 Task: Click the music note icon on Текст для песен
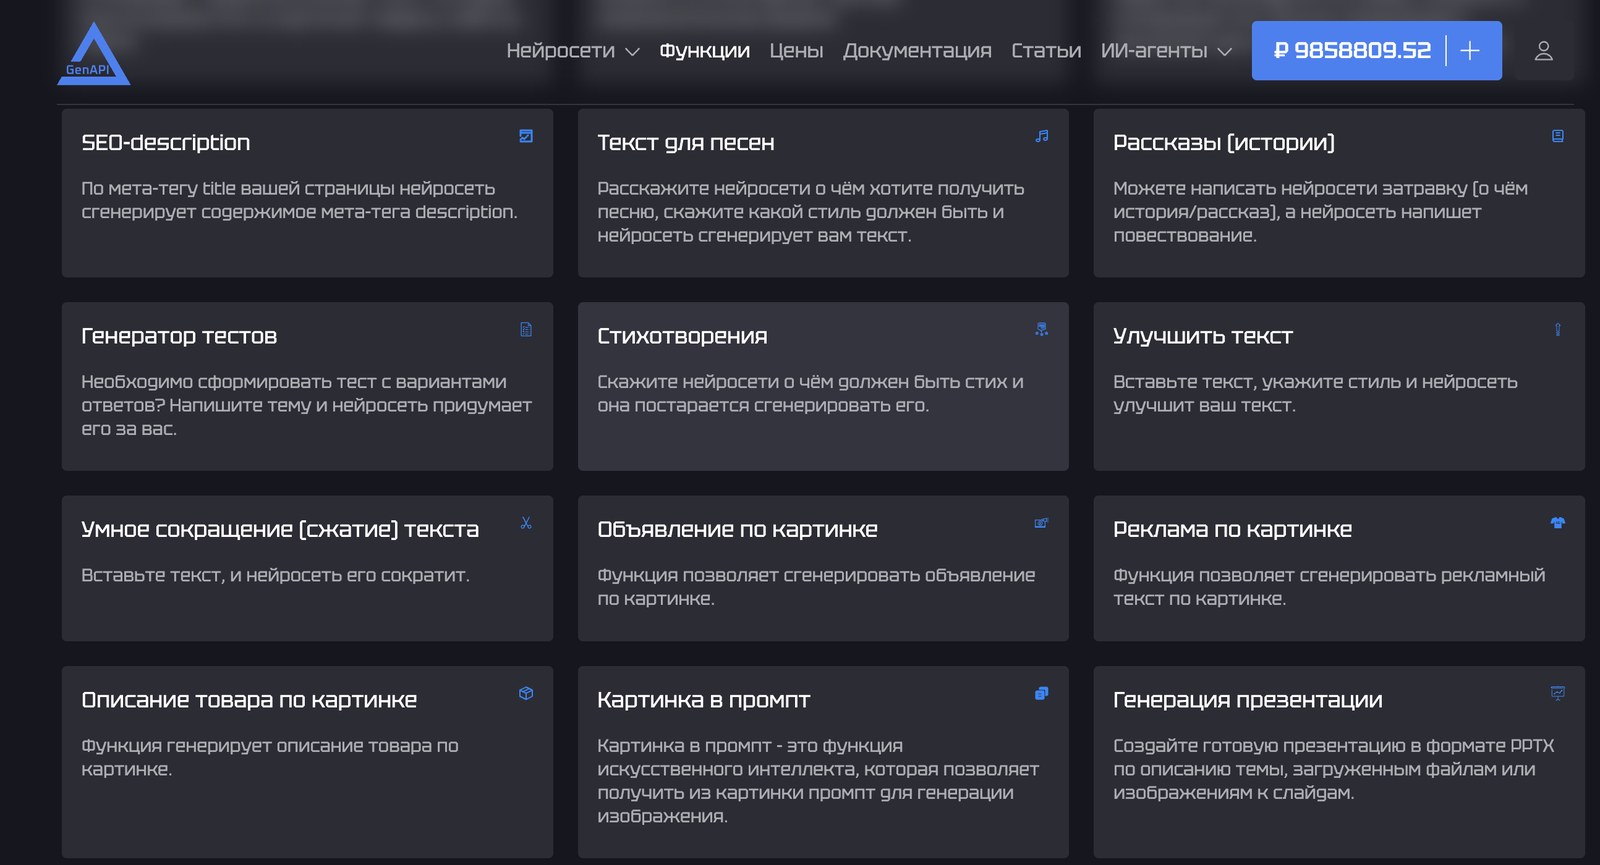pyautogui.click(x=1042, y=136)
